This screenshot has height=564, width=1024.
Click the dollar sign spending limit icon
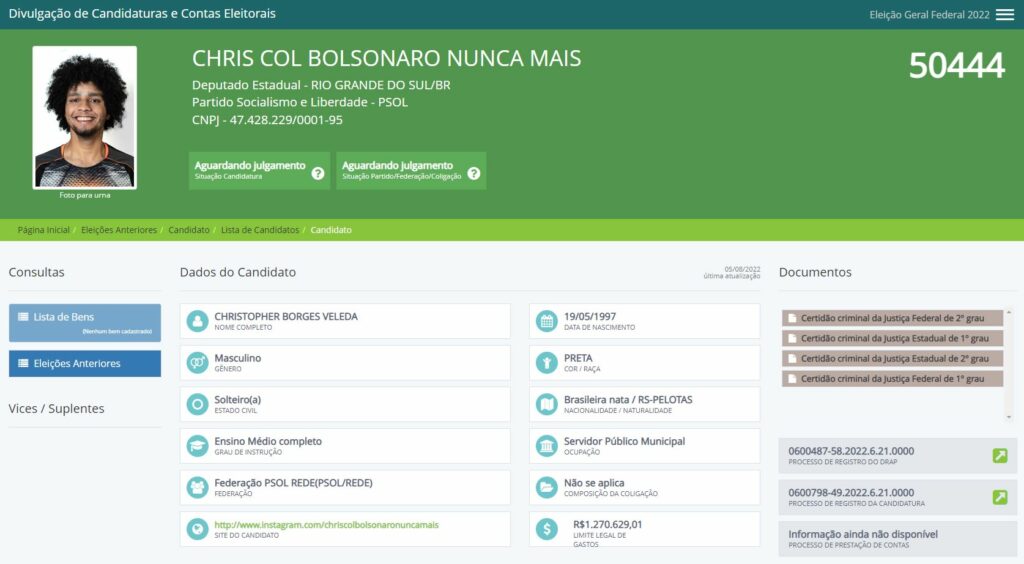[x=546, y=529]
